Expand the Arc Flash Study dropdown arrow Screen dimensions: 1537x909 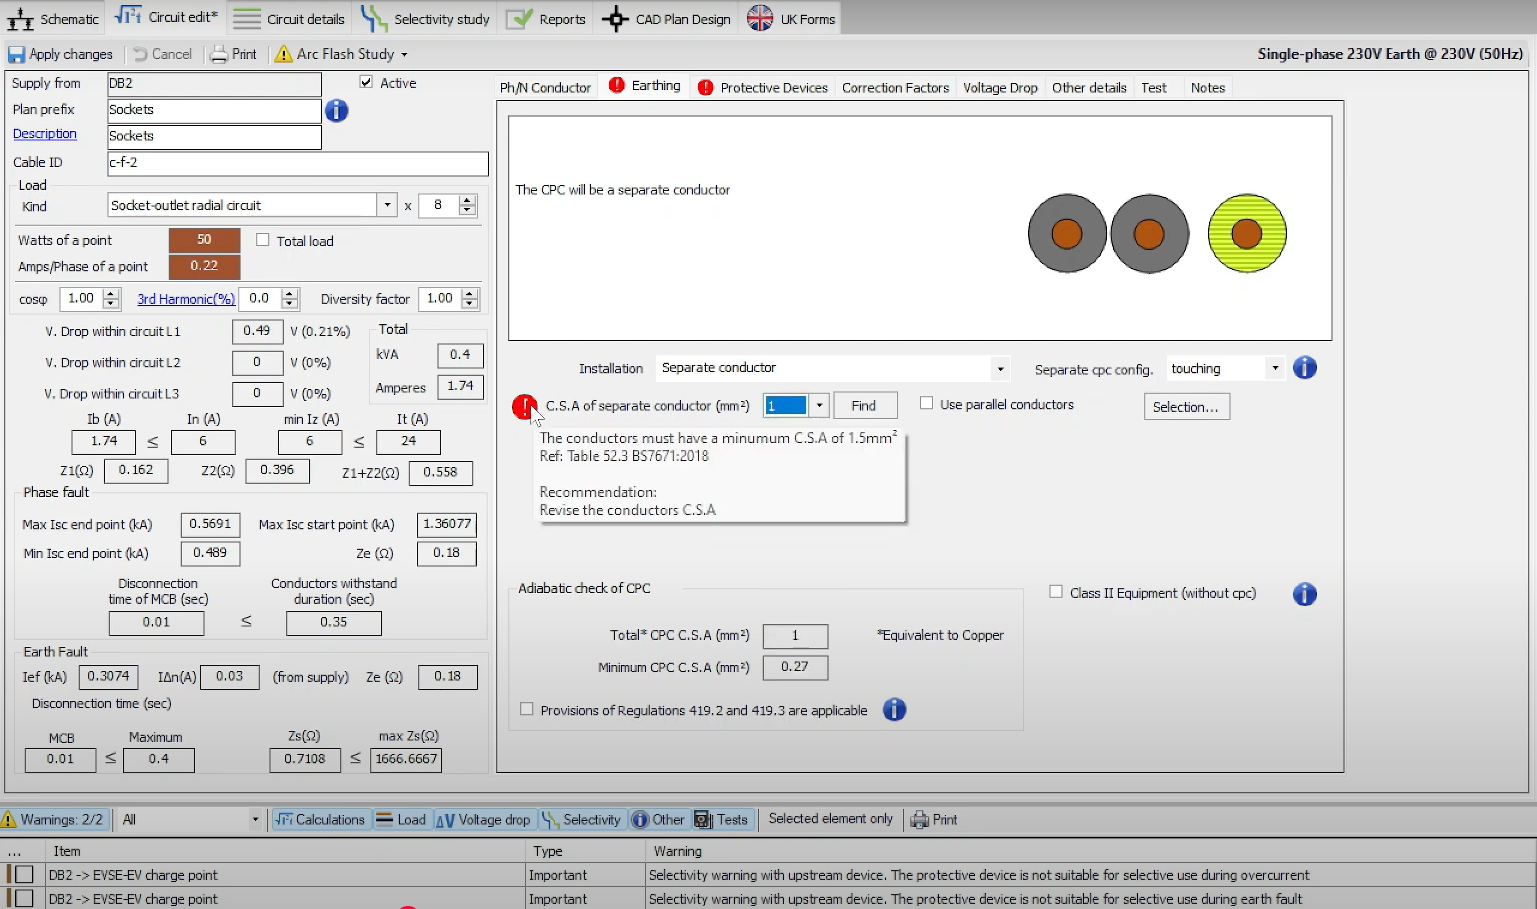404,55
